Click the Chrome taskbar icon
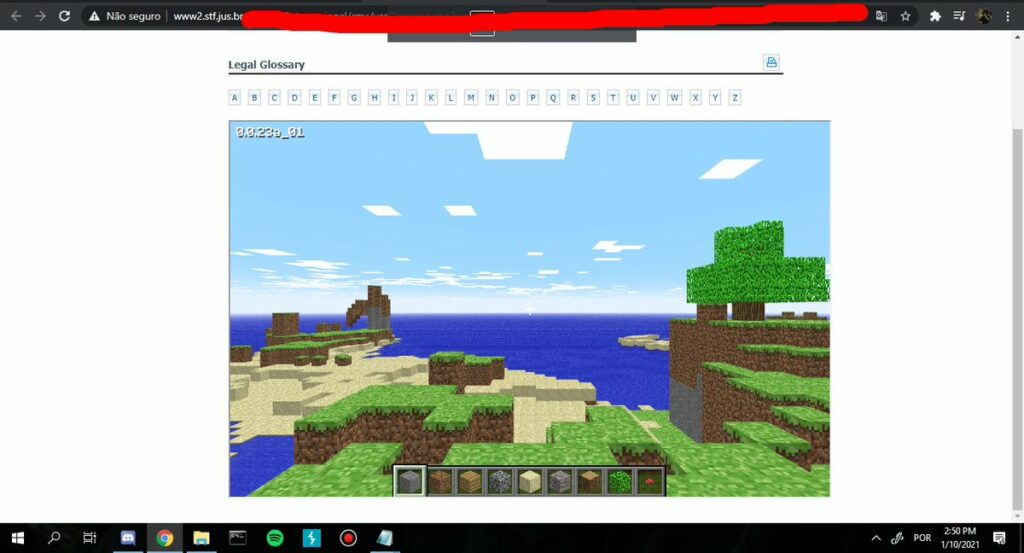 pyautogui.click(x=165, y=538)
